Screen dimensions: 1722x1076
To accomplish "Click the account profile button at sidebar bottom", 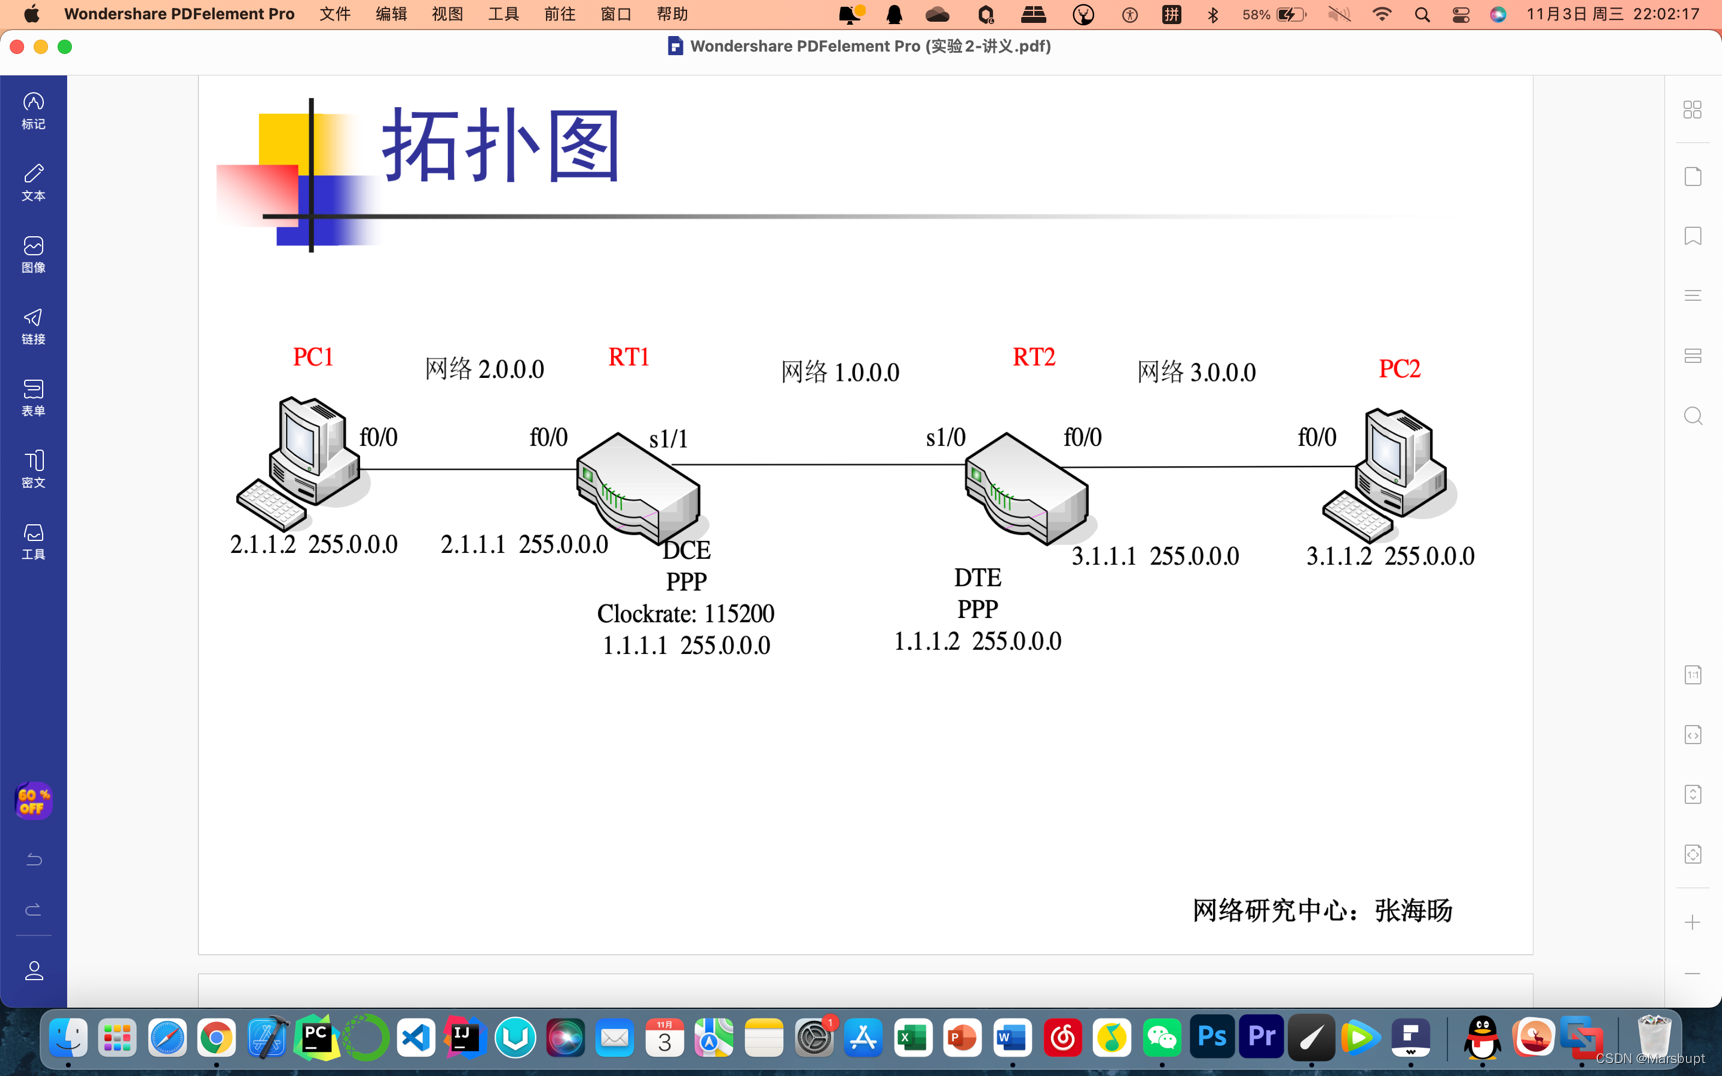I will point(33,970).
